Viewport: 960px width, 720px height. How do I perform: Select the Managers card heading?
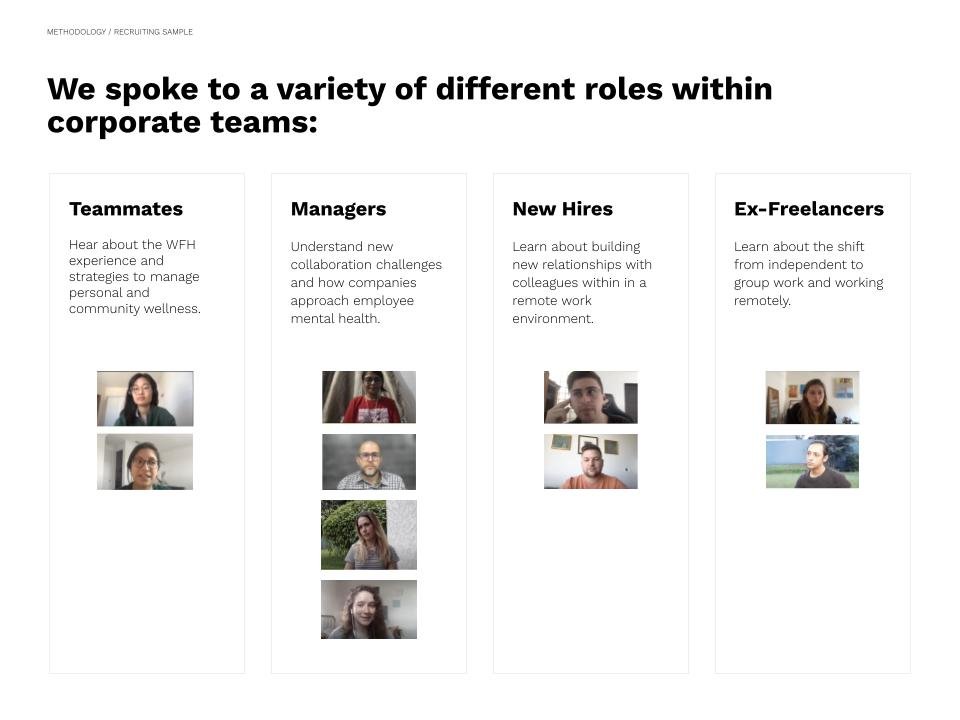tap(339, 209)
